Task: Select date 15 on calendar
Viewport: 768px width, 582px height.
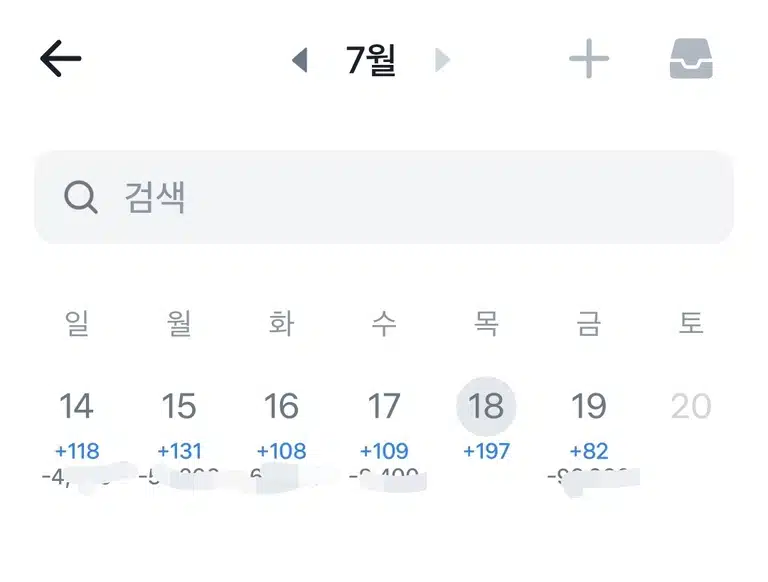Action: [x=179, y=406]
